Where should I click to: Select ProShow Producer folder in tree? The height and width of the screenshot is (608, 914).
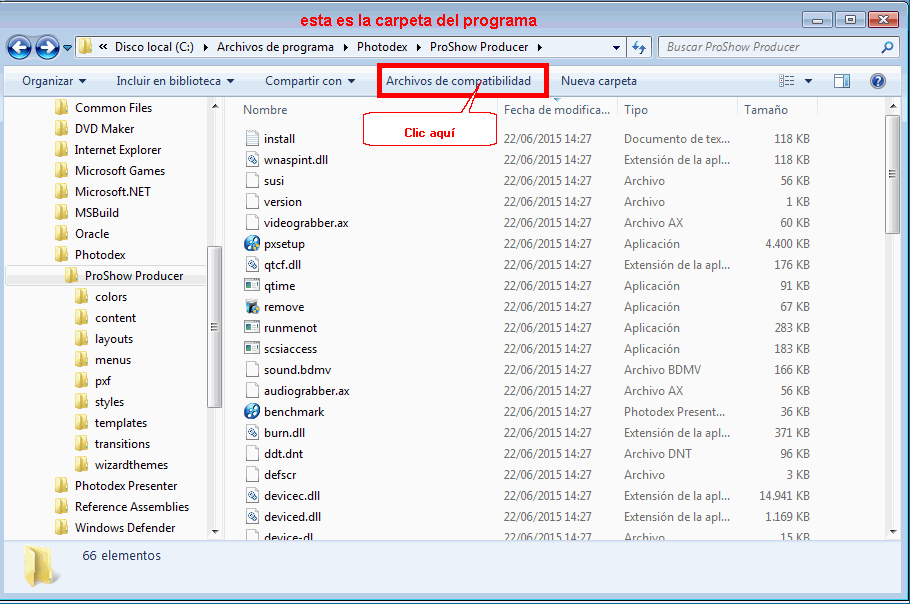point(124,276)
